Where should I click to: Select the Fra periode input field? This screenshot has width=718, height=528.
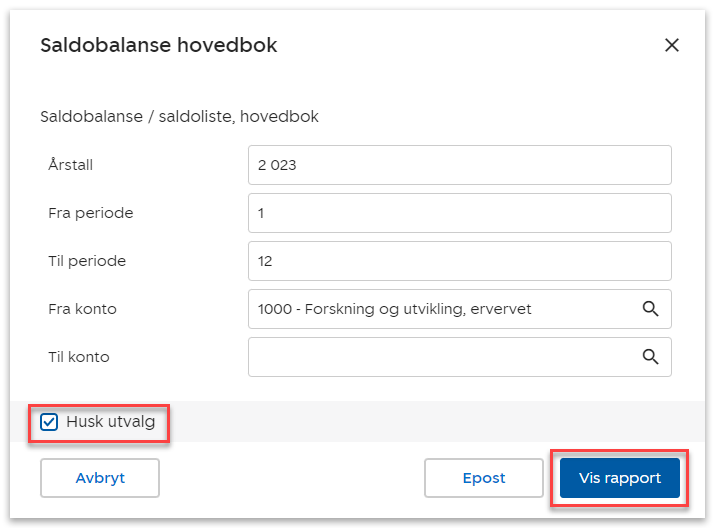(459, 213)
